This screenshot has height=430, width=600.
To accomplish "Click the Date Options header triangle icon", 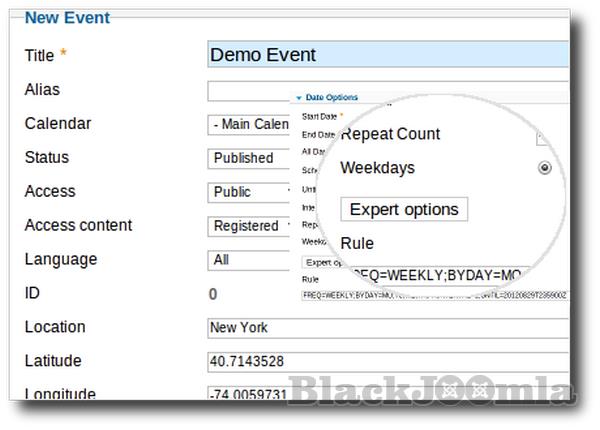I will coord(298,98).
